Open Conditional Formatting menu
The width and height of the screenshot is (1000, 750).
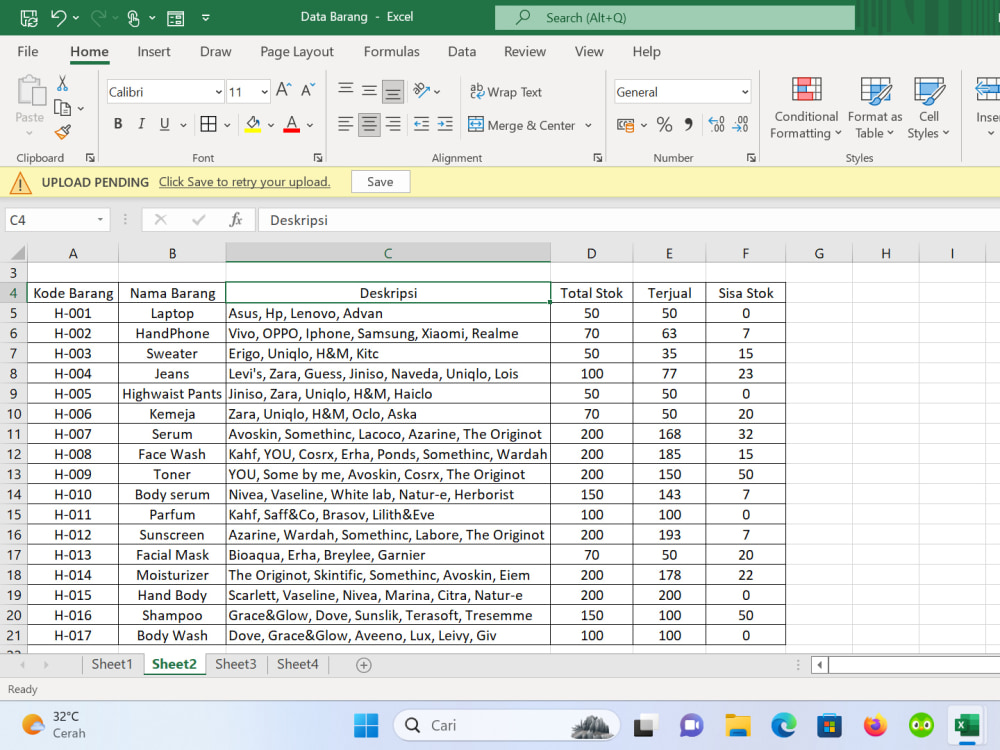point(806,107)
